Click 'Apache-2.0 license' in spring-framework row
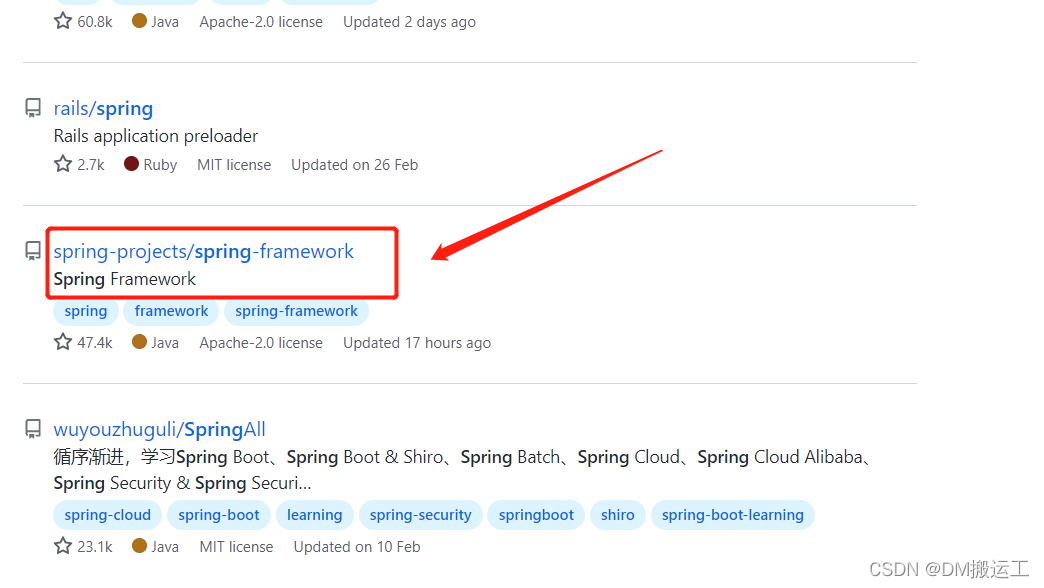 [x=261, y=343]
